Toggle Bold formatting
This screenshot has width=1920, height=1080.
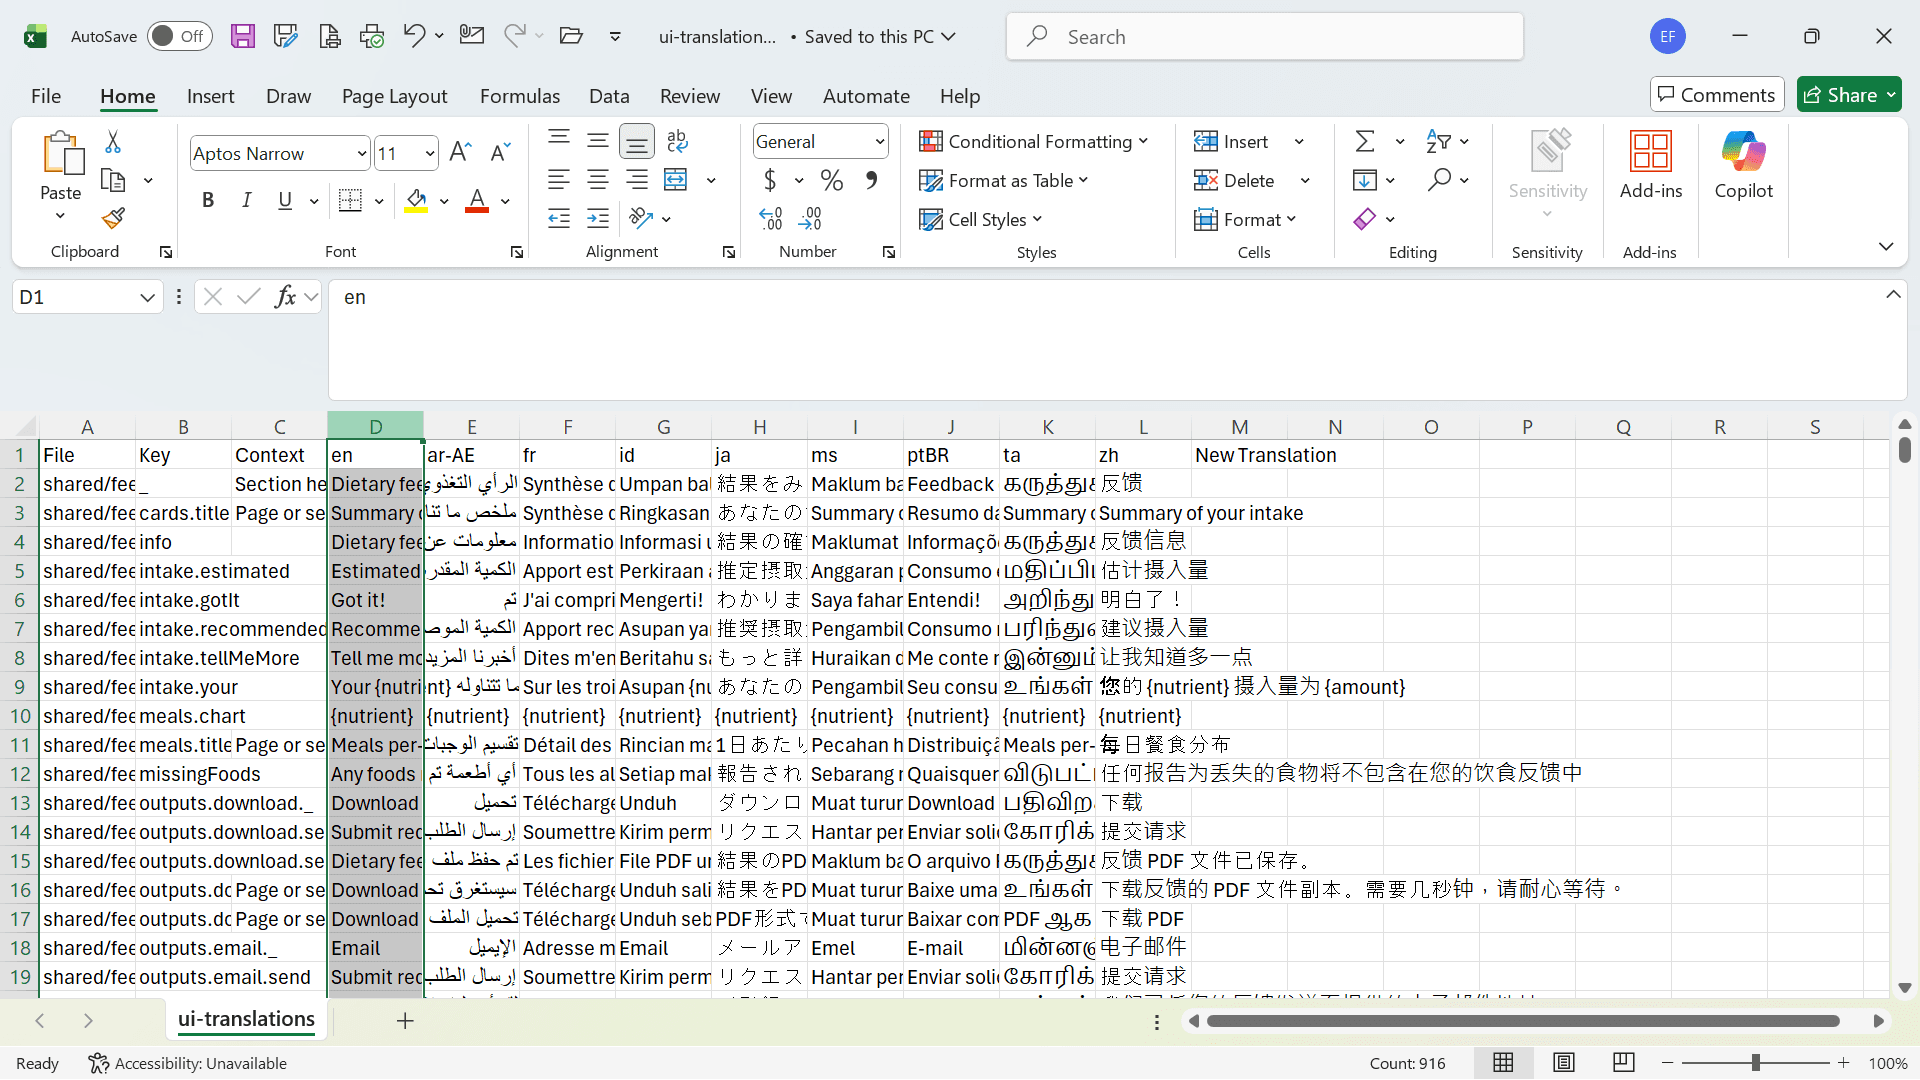pyautogui.click(x=208, y=200)
